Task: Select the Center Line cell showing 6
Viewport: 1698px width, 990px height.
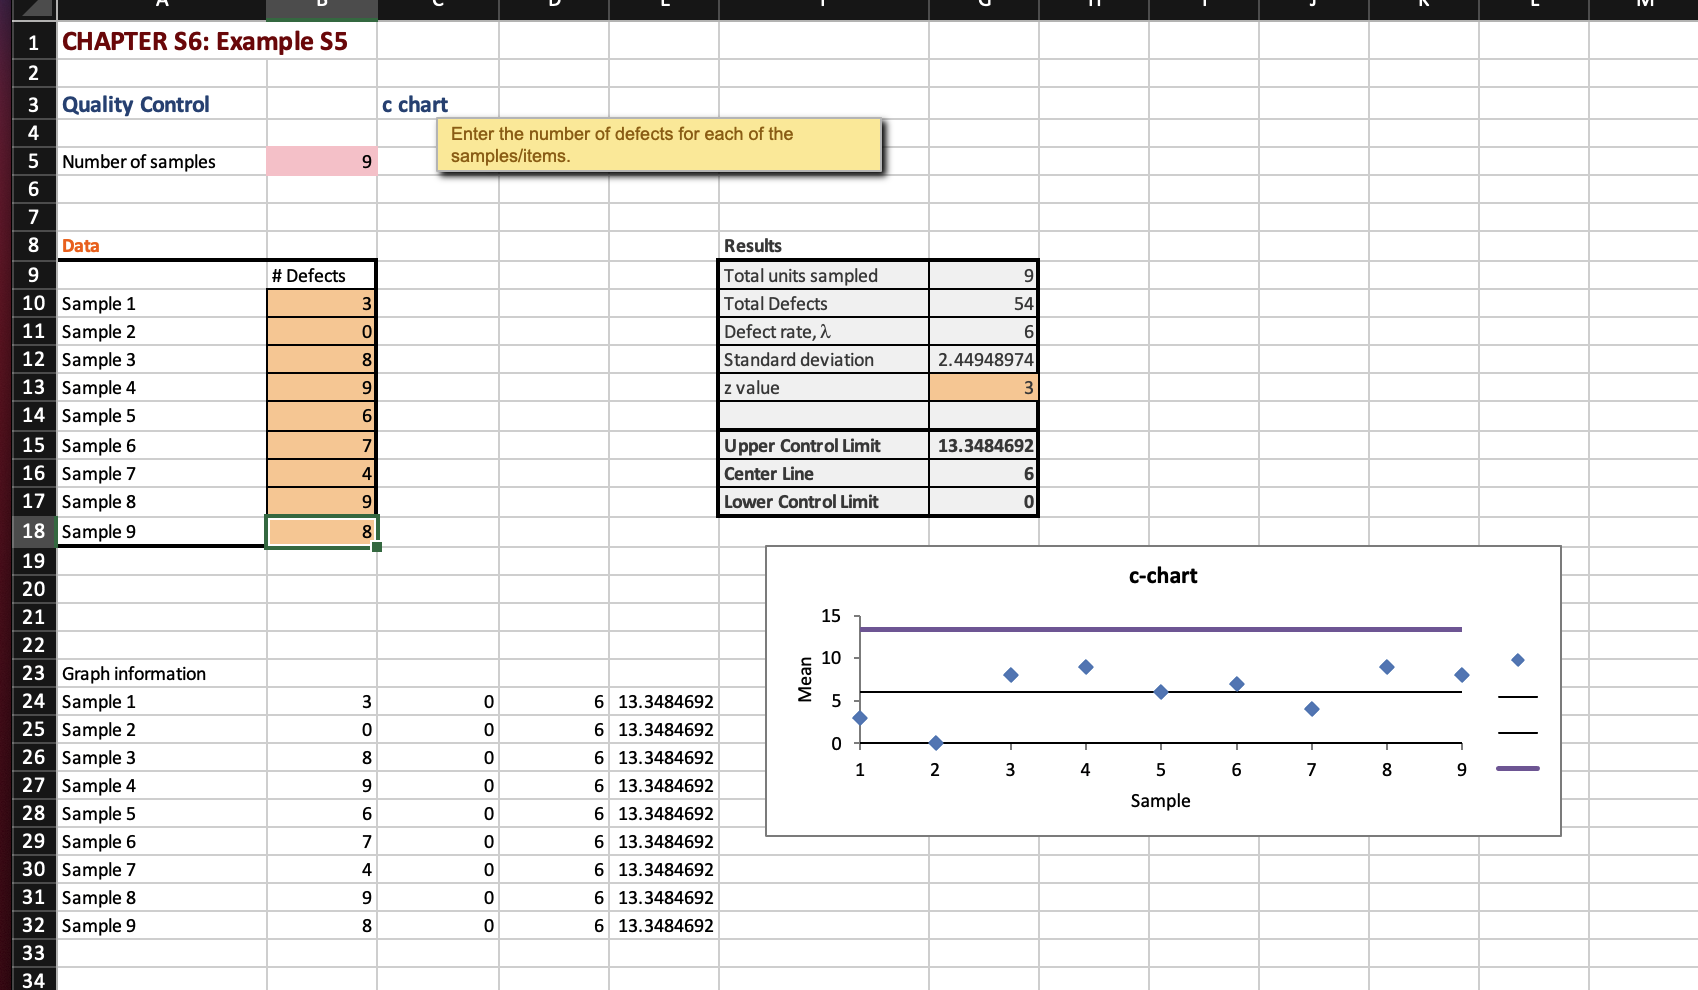Action: (x=983, y=473)
